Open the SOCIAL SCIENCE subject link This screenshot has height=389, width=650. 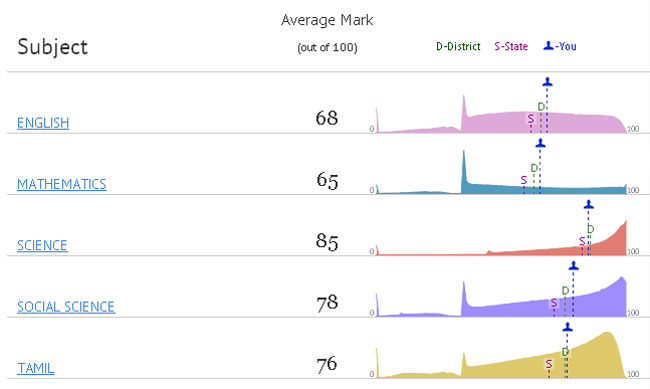click(x=66, y=307)
